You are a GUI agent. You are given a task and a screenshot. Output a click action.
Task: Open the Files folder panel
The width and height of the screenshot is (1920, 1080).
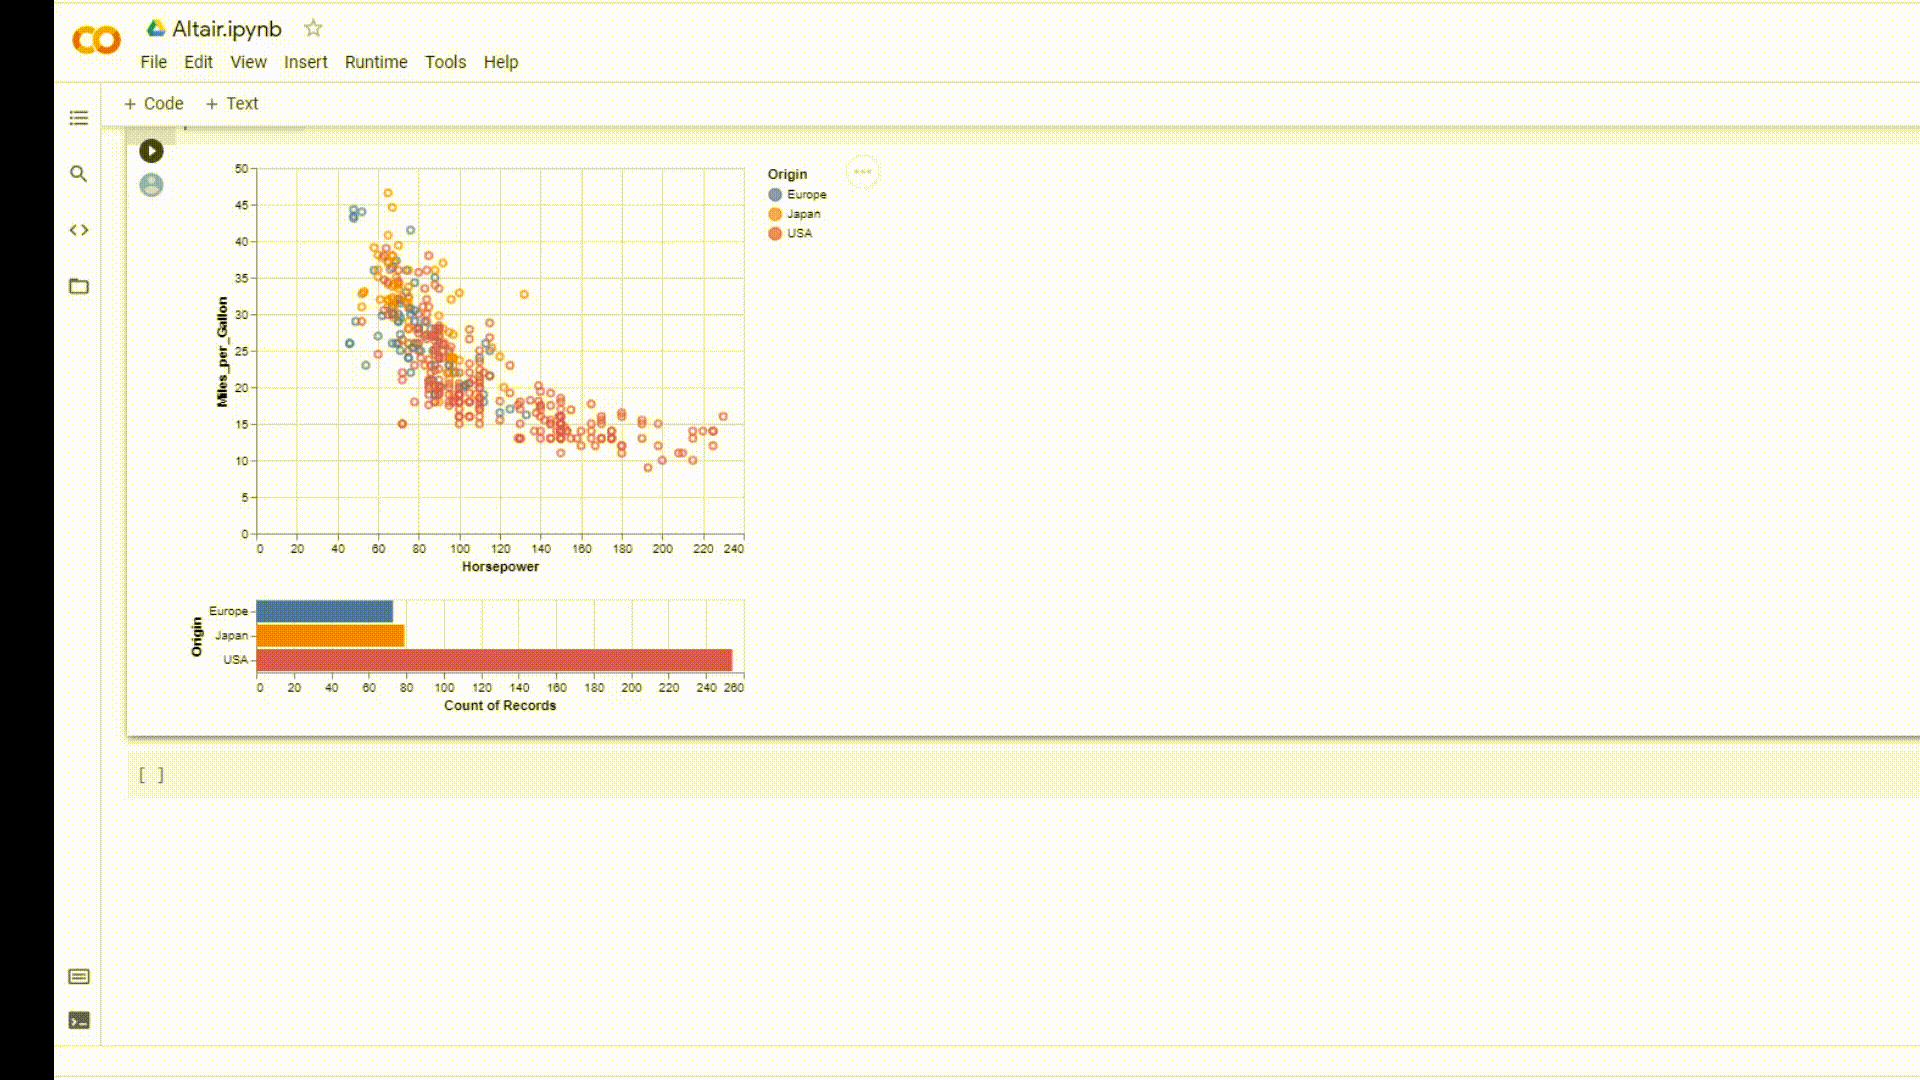click(79, 287)
